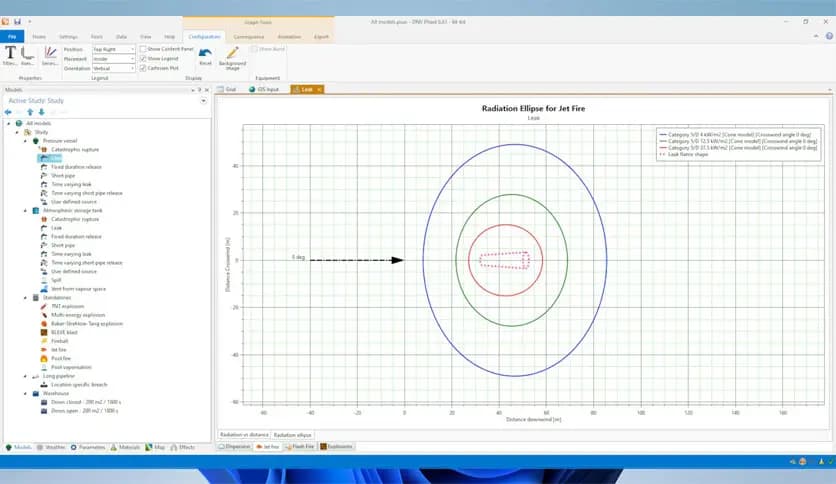Switch to the Map bottom tab

pos(155,447)
